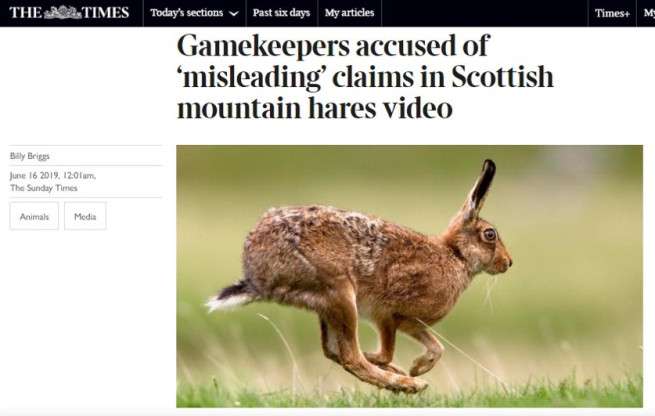Go to My articles
Viewport: 655px width, 416px height.
(x=349, y=13)
